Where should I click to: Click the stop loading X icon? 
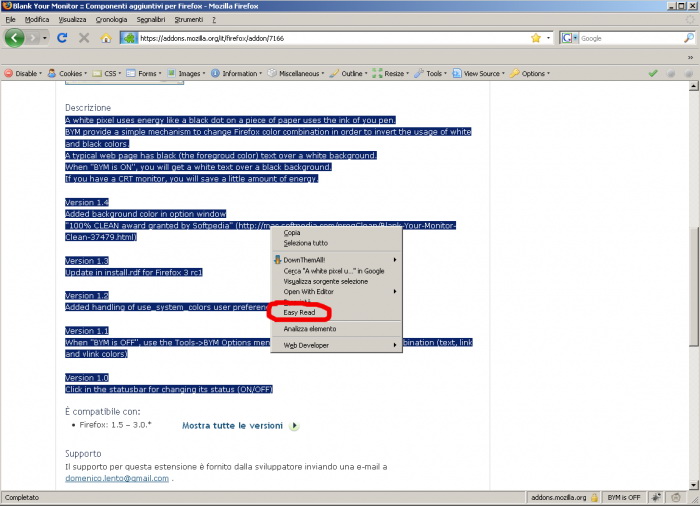84,38
